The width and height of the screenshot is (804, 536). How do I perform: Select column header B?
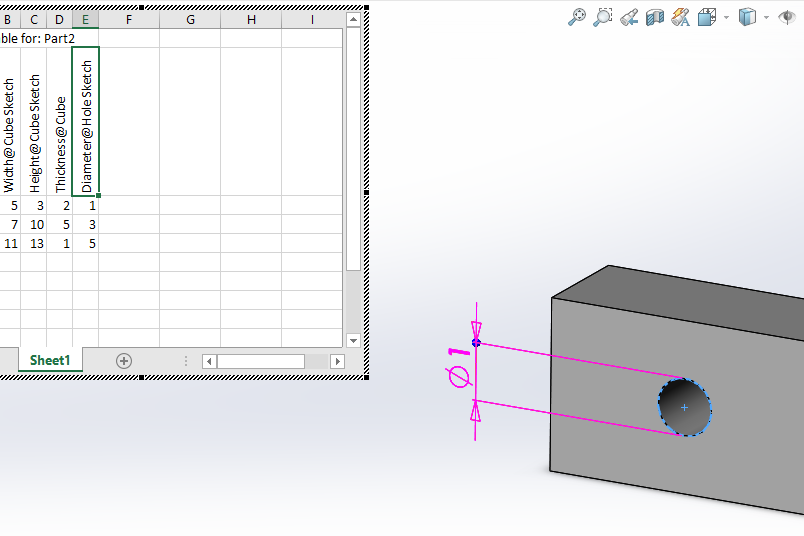[9, 20]
